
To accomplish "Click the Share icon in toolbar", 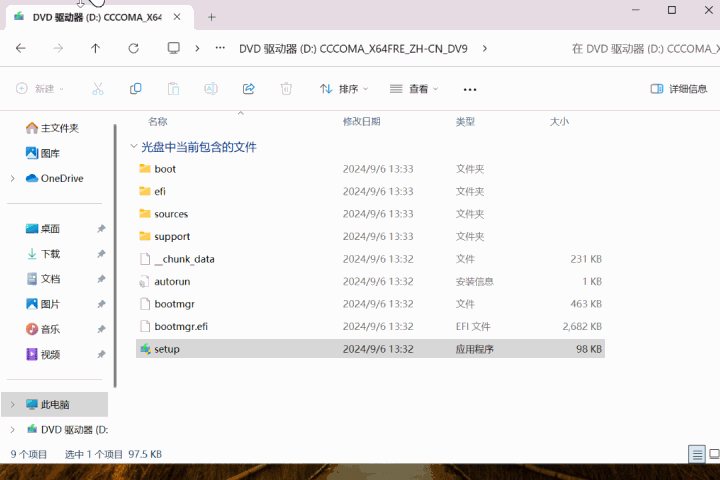I will tap(248, 89).
